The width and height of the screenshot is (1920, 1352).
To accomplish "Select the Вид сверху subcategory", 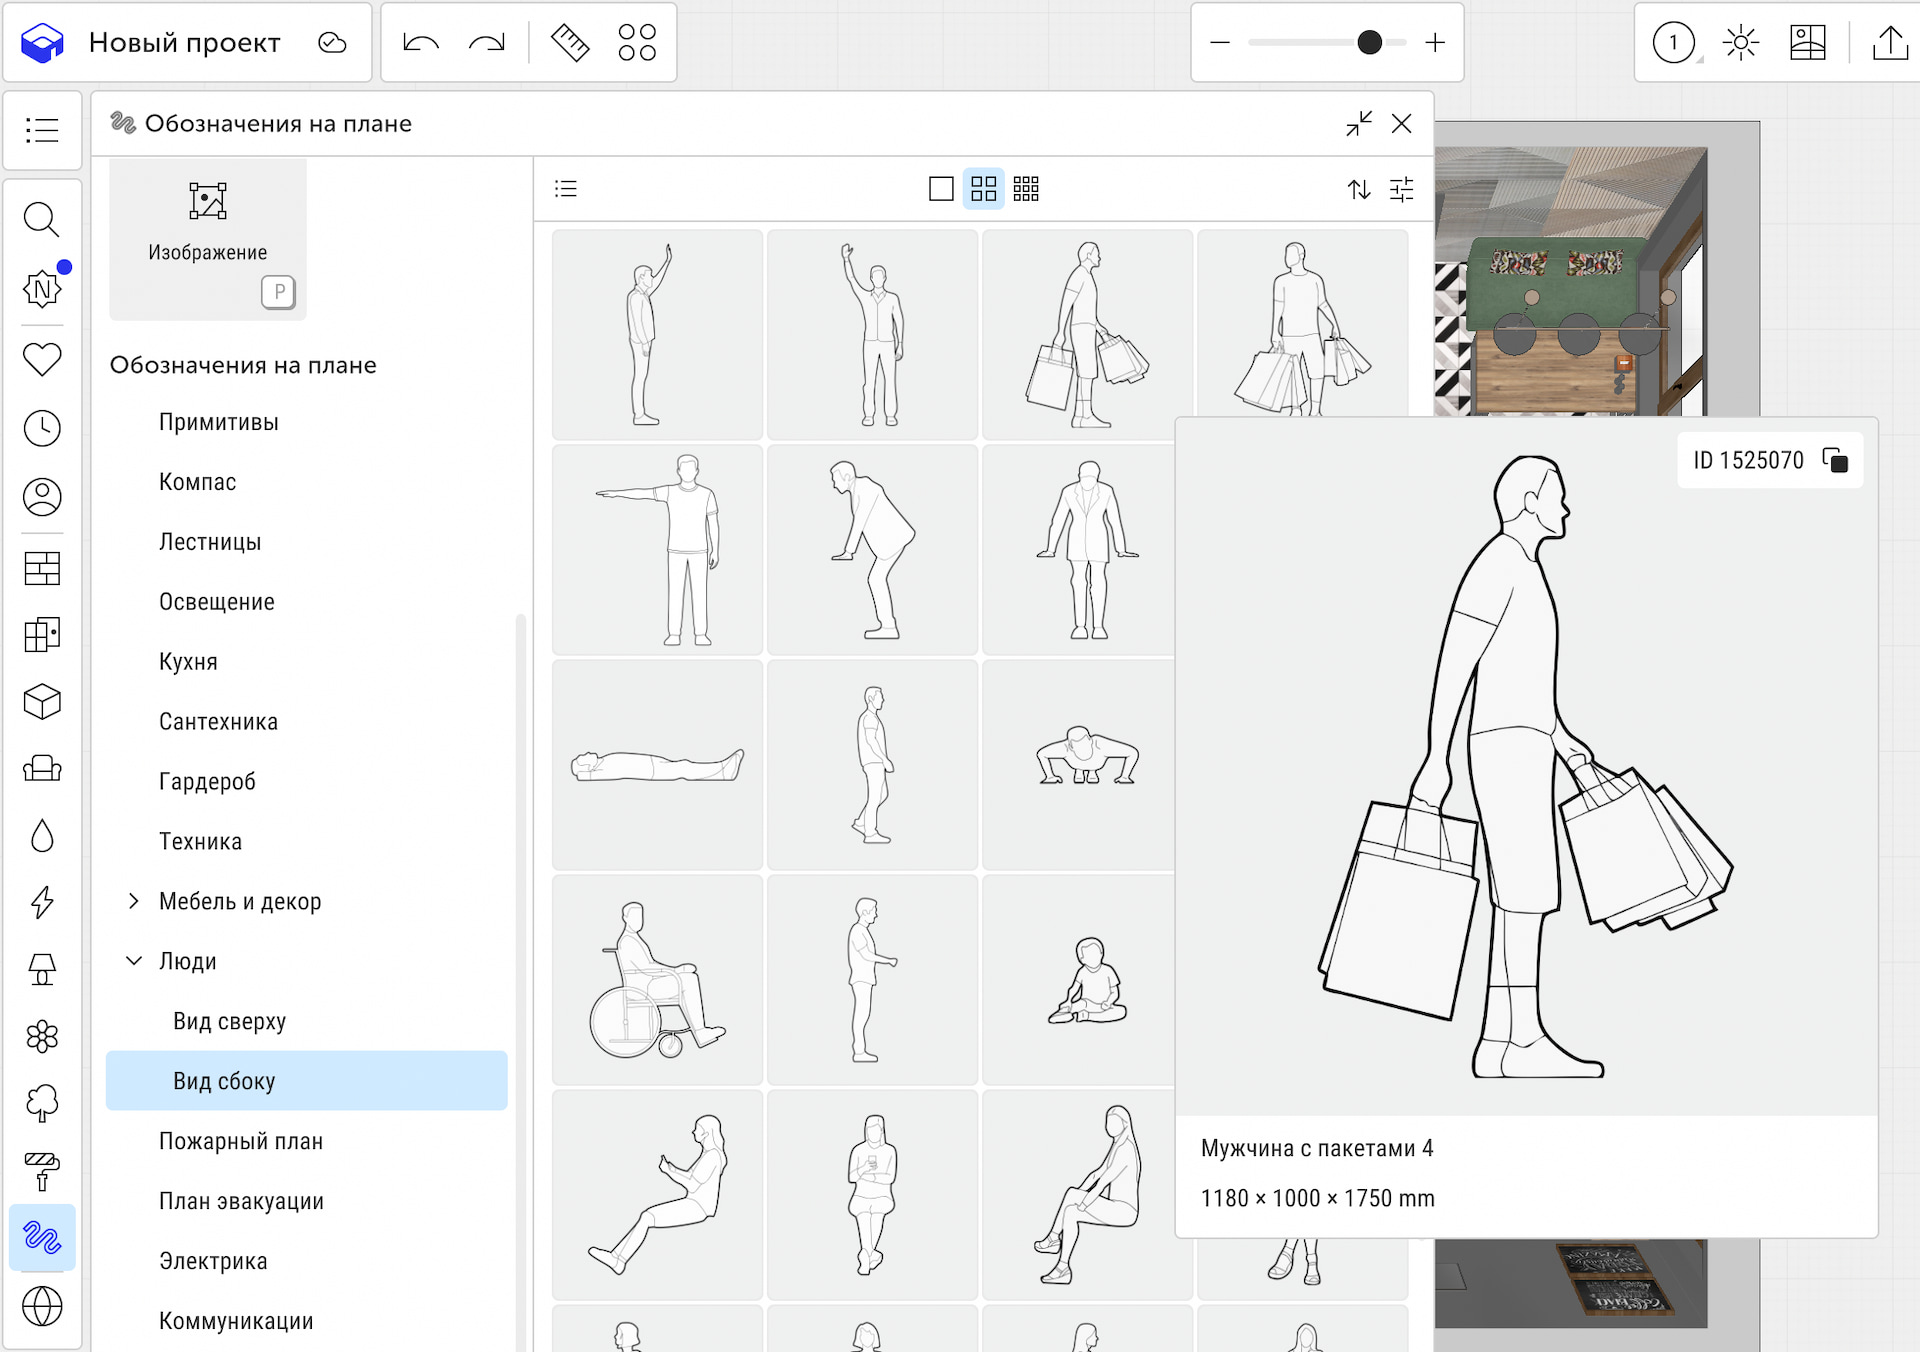I will tap(229, 1021).
